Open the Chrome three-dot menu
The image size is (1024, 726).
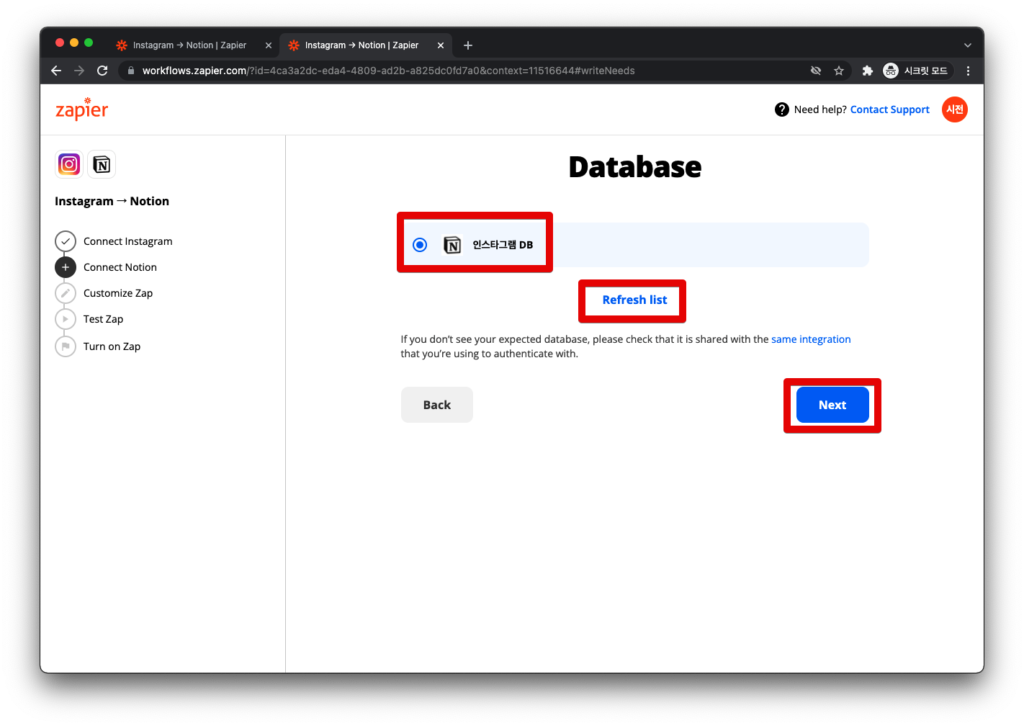point(968,71)
